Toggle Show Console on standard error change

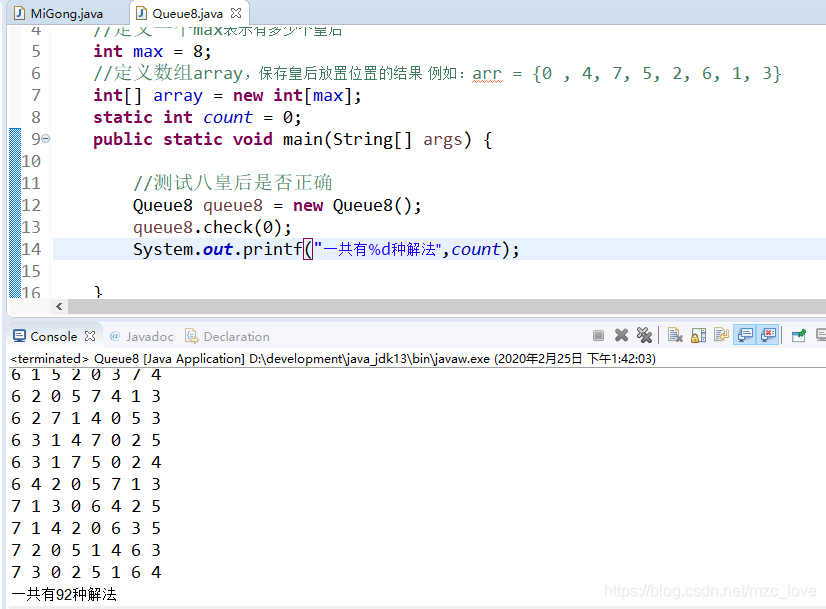pyautogui.click(x=769, y=335)
